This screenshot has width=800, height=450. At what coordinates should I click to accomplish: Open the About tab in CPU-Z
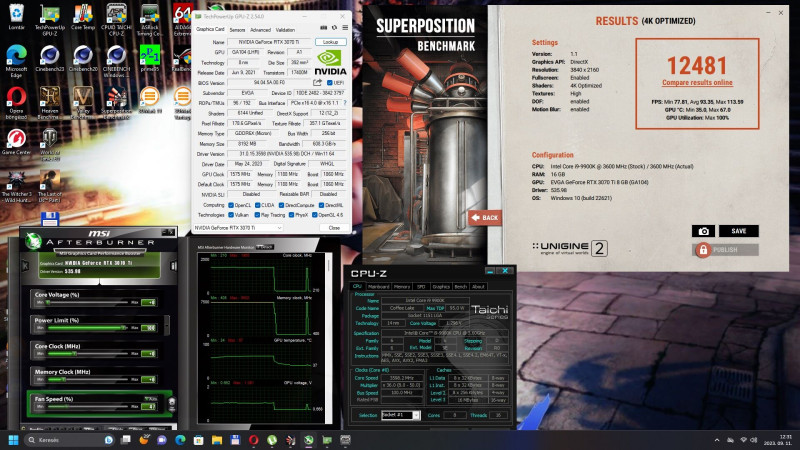point(478,287)
